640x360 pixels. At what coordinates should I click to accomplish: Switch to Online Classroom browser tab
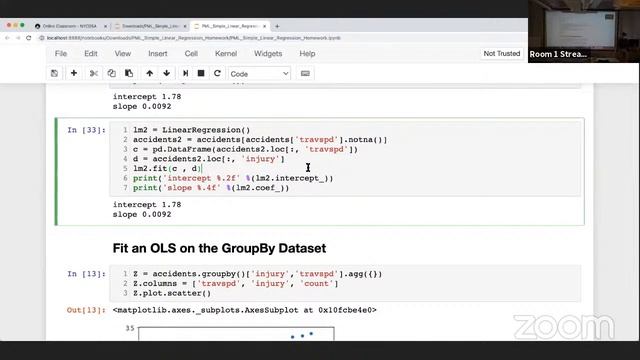[x=69, y=26]
